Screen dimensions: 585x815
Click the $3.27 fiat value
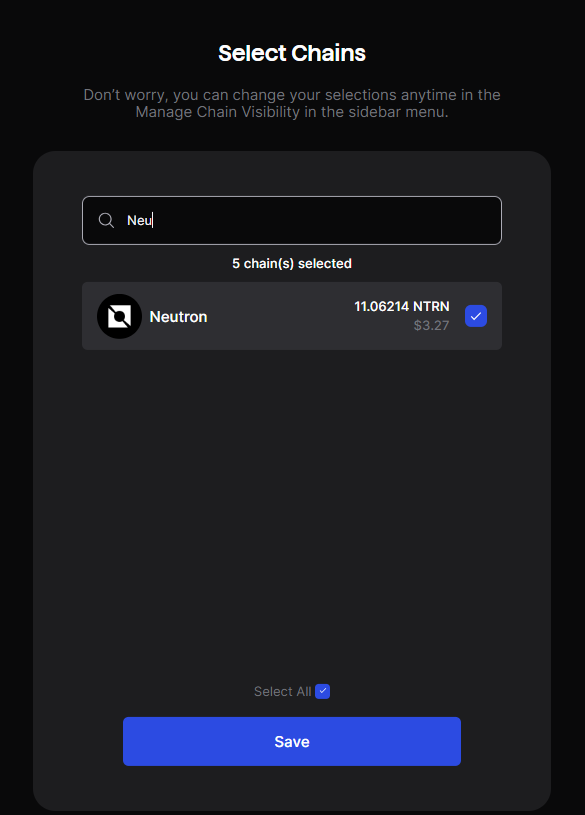(x=431, y=325)
